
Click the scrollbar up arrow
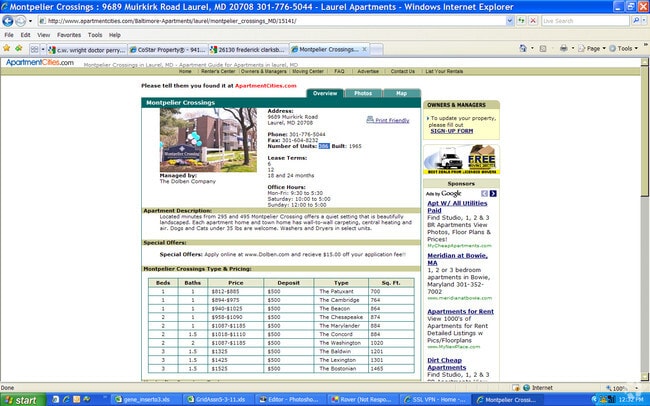point(645,62)
